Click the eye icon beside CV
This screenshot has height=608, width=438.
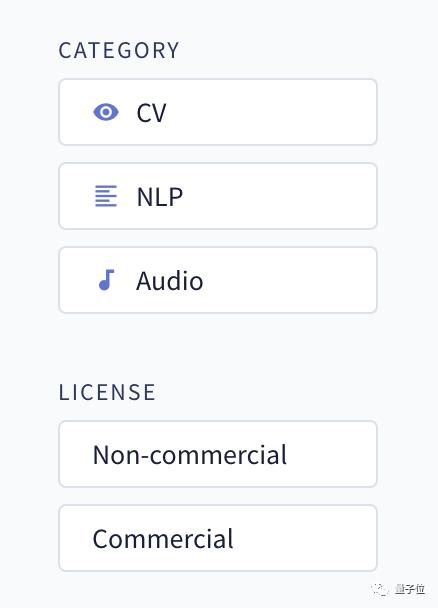pyautogui.click(x=106, y=112)
